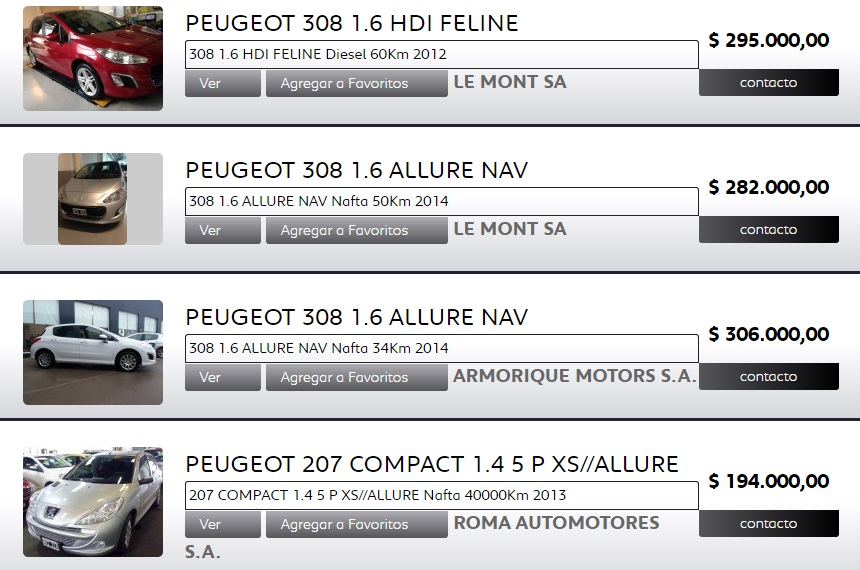Open the white 308 Allure NAV 34Km photo

tap(92, 351)
